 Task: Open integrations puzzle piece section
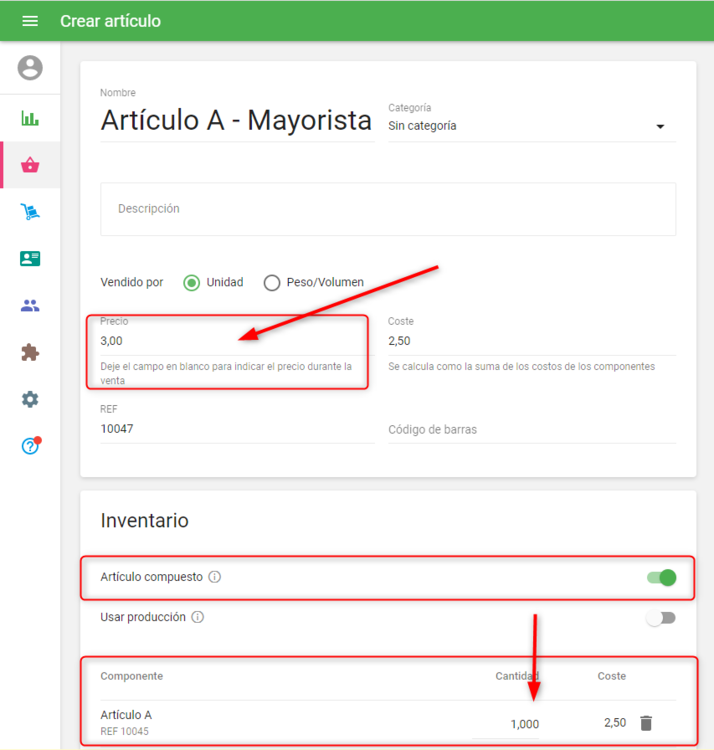click(x=30, y=352)
